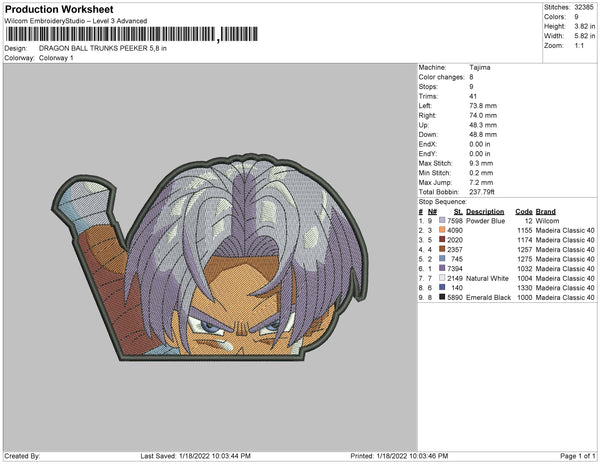Click the Right value '74.0 mm'

[483, 116]
